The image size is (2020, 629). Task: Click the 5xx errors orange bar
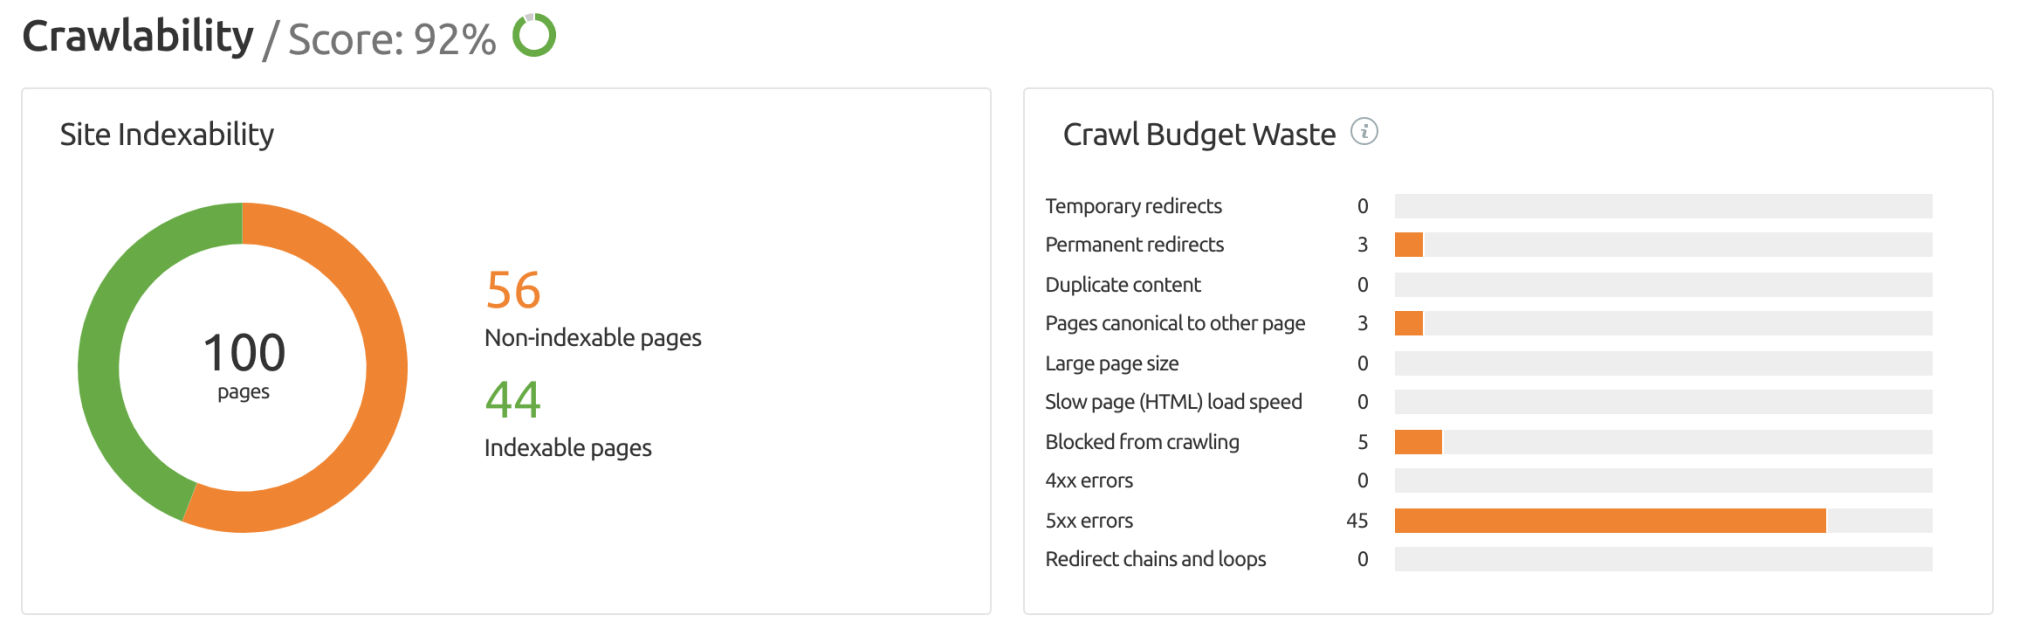coord(1610,520)
